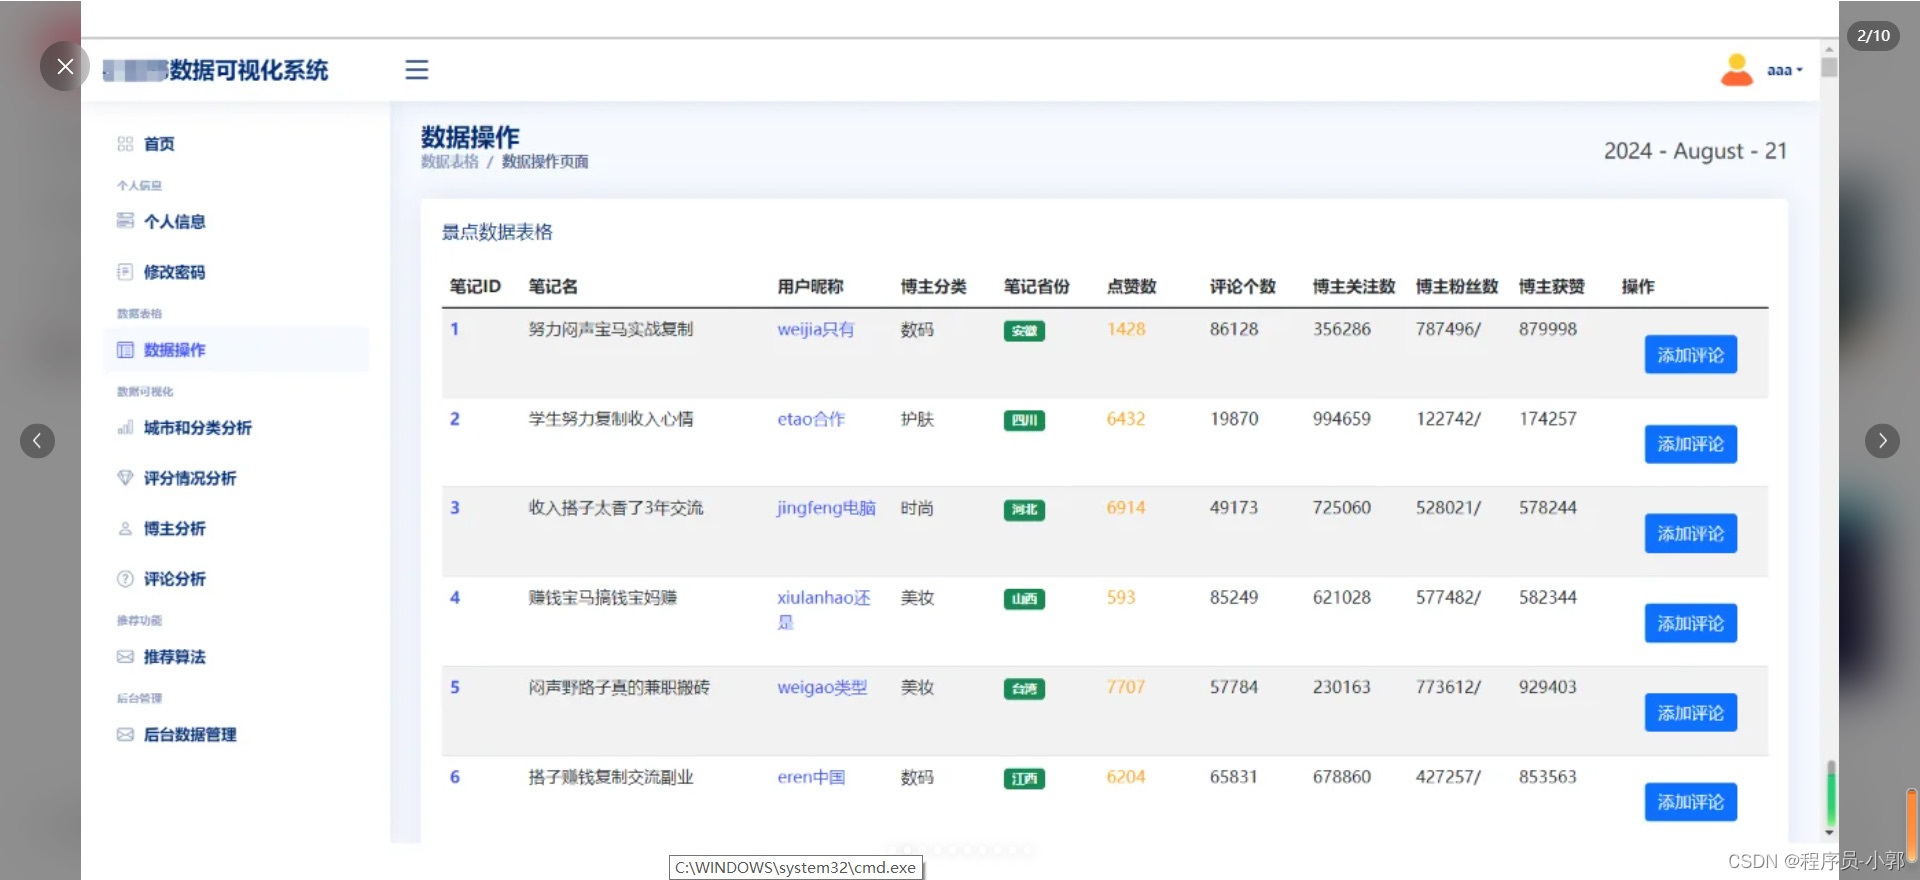Open the 博主分析 page

pos(175,529)
